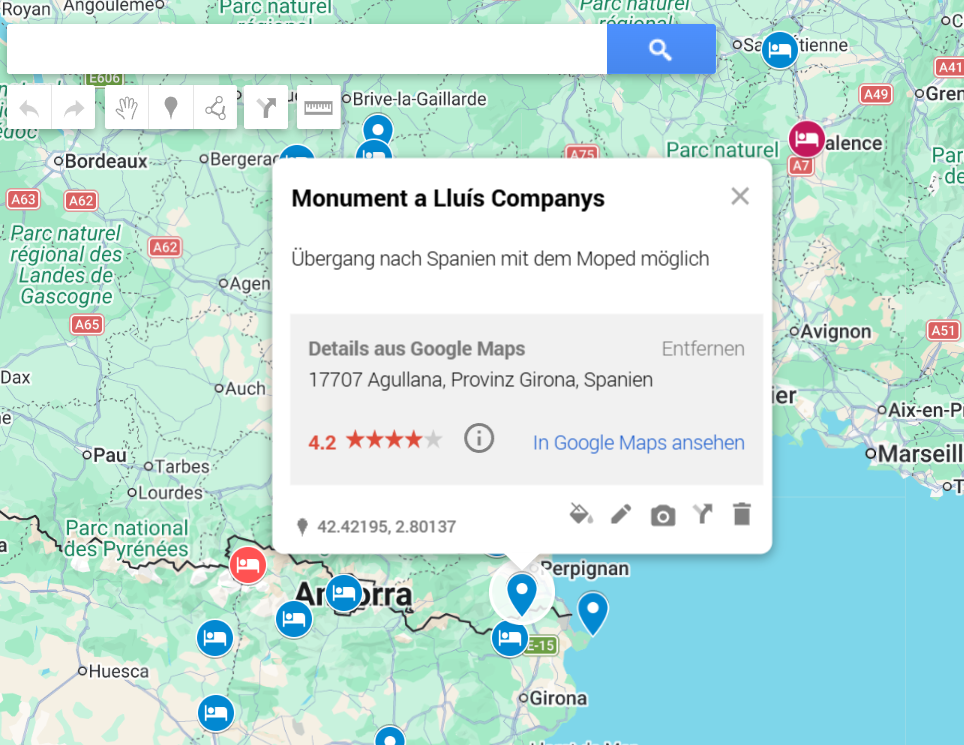Viewport: 964px width, 745px height.
Task: Get directions via the directions icon
Action: (702, 514)
